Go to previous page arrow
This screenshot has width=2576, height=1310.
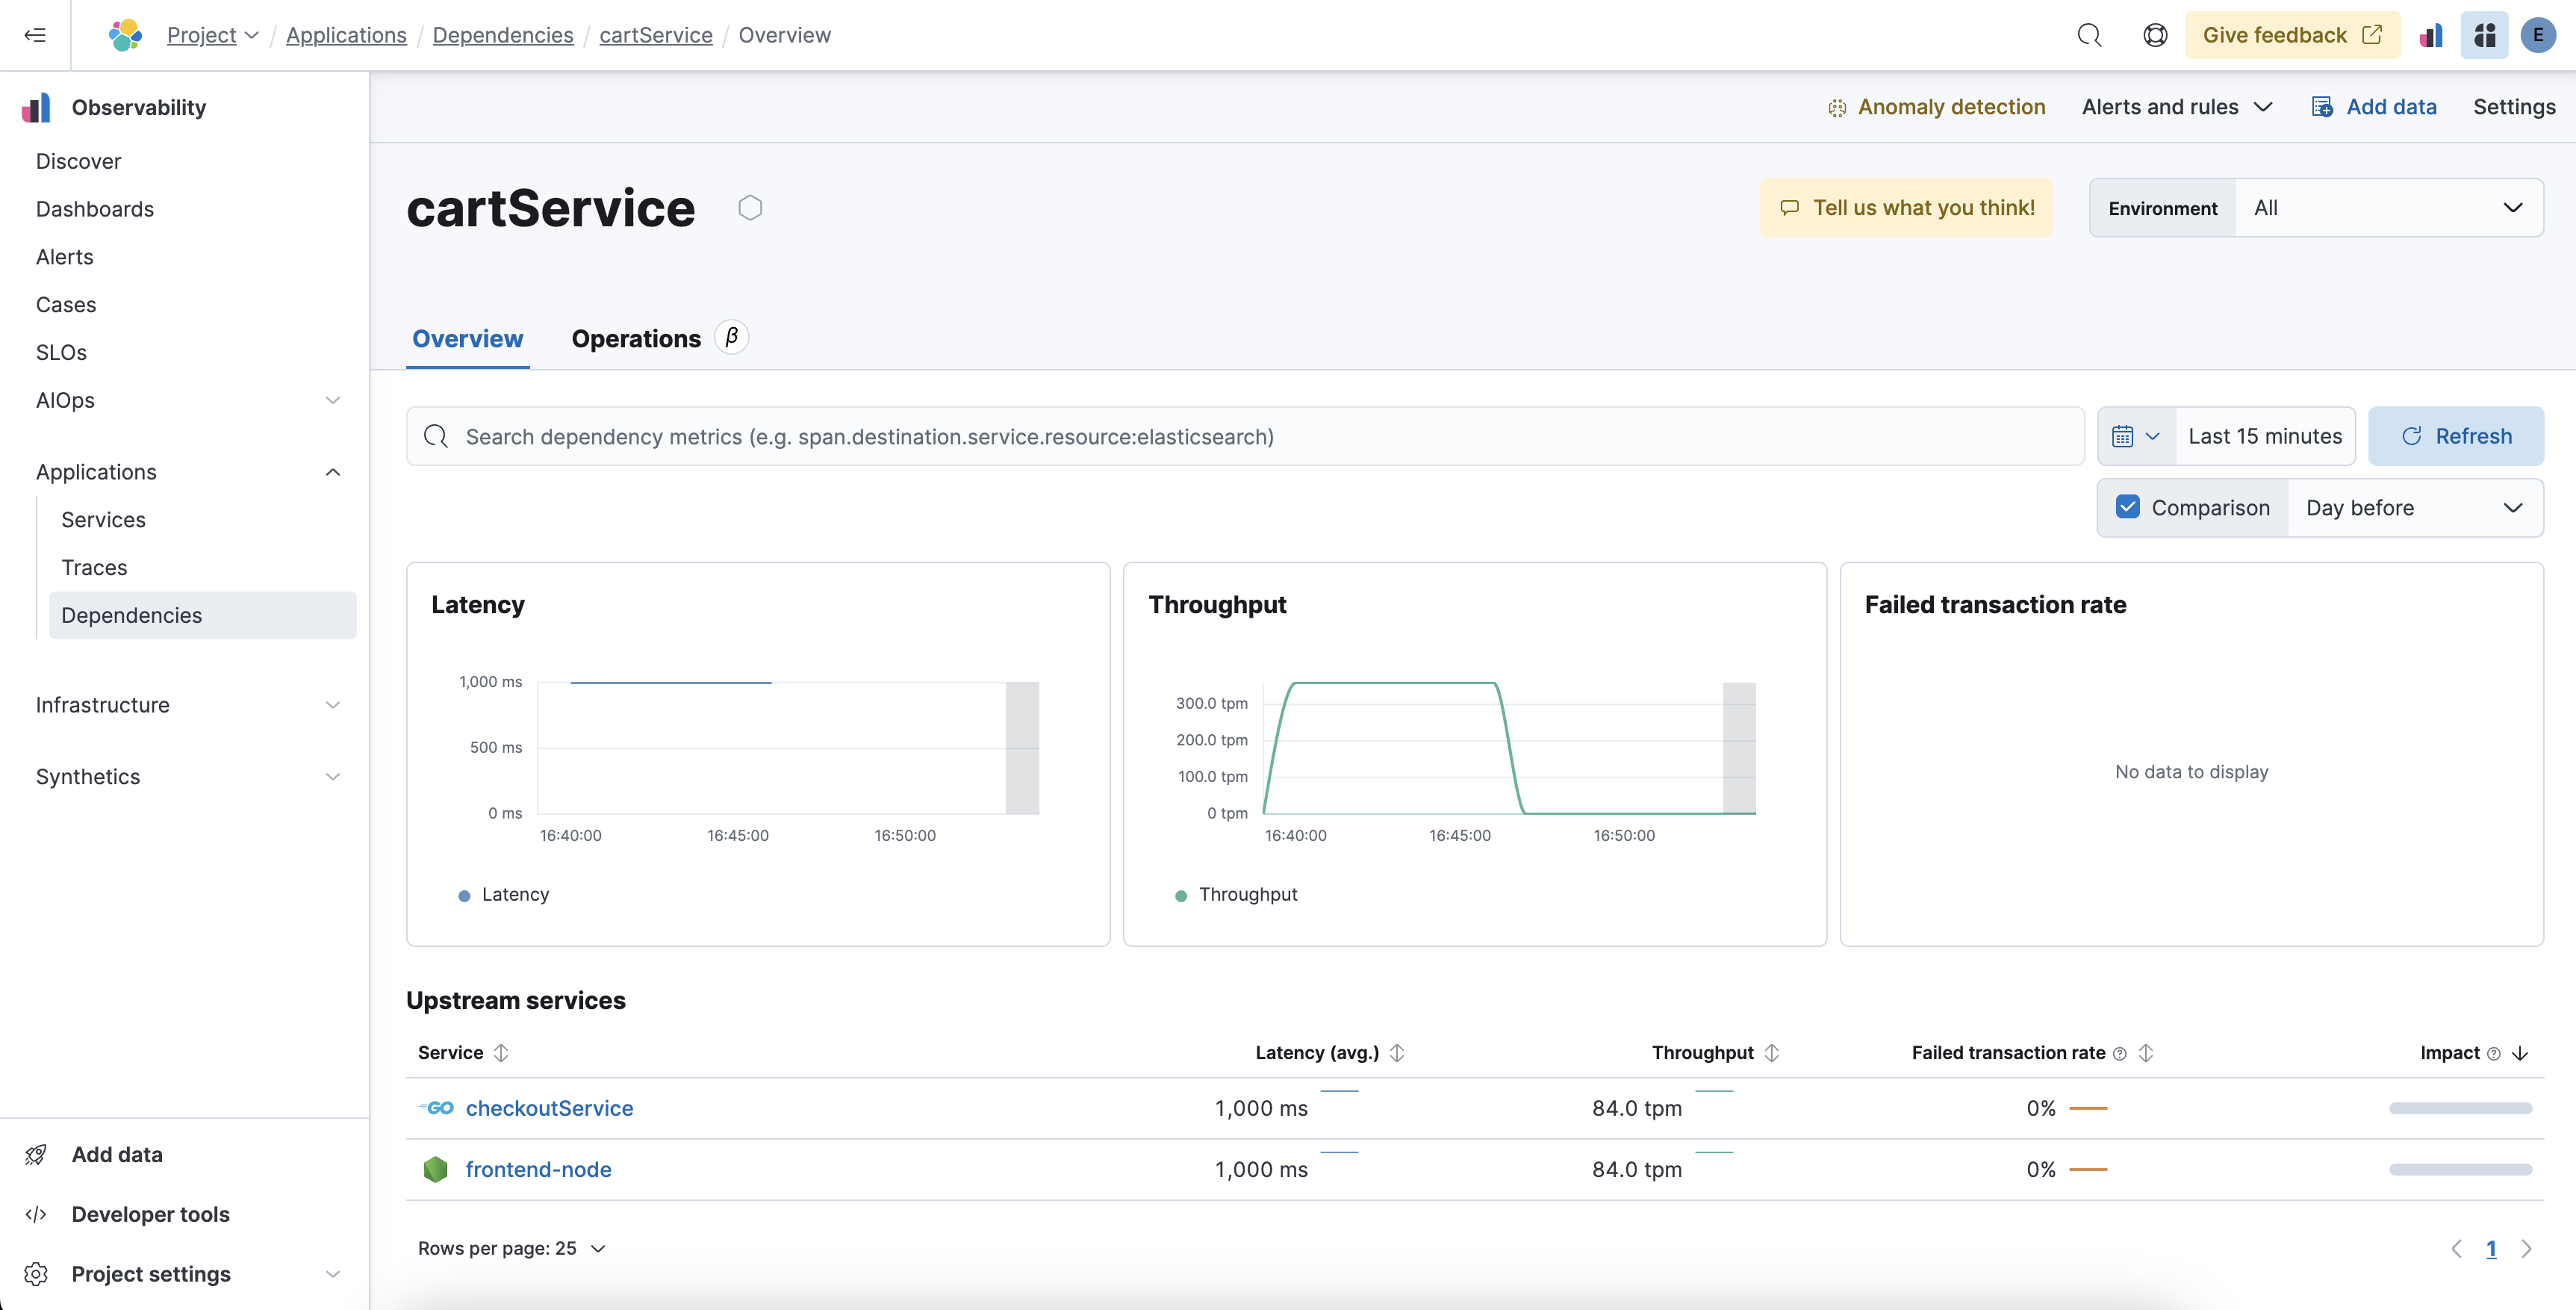click(x=2456, y=1248)
